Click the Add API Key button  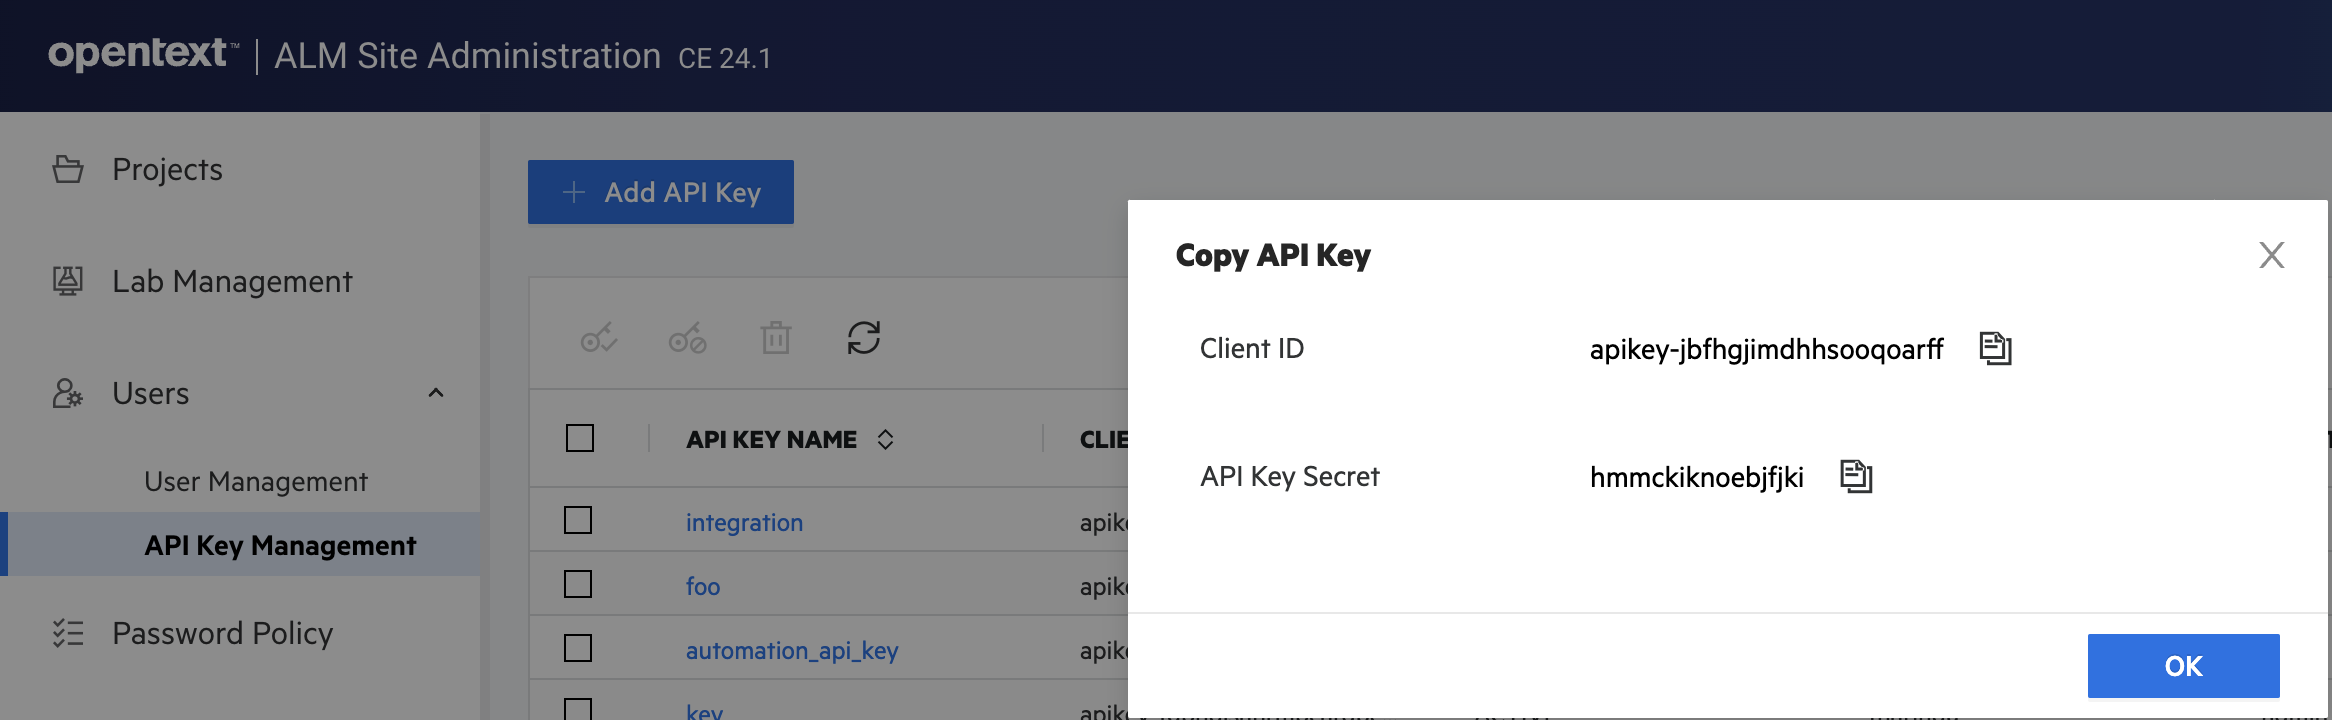tap(661, 192)
